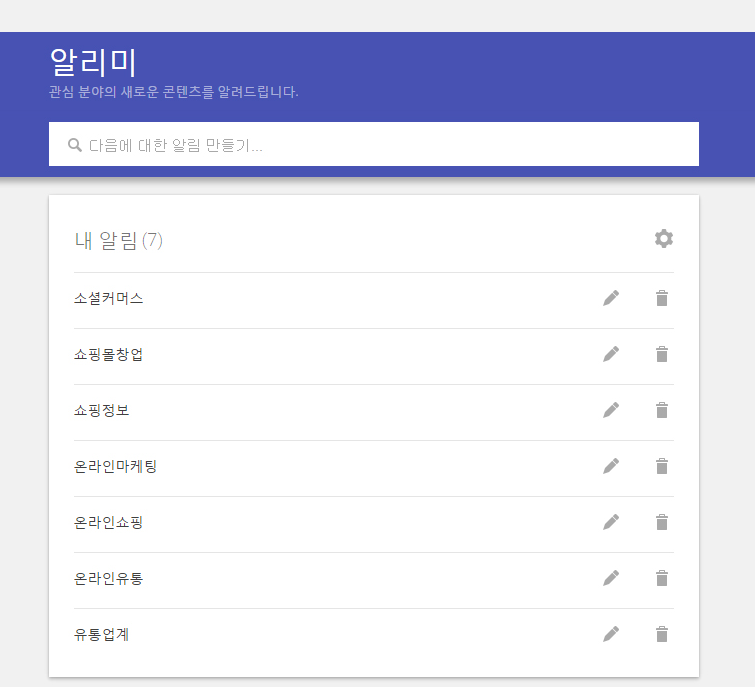The image size is (755, 691).
Task: Edit the 온라인쇼핑 alert
Action: pos(611,522)
